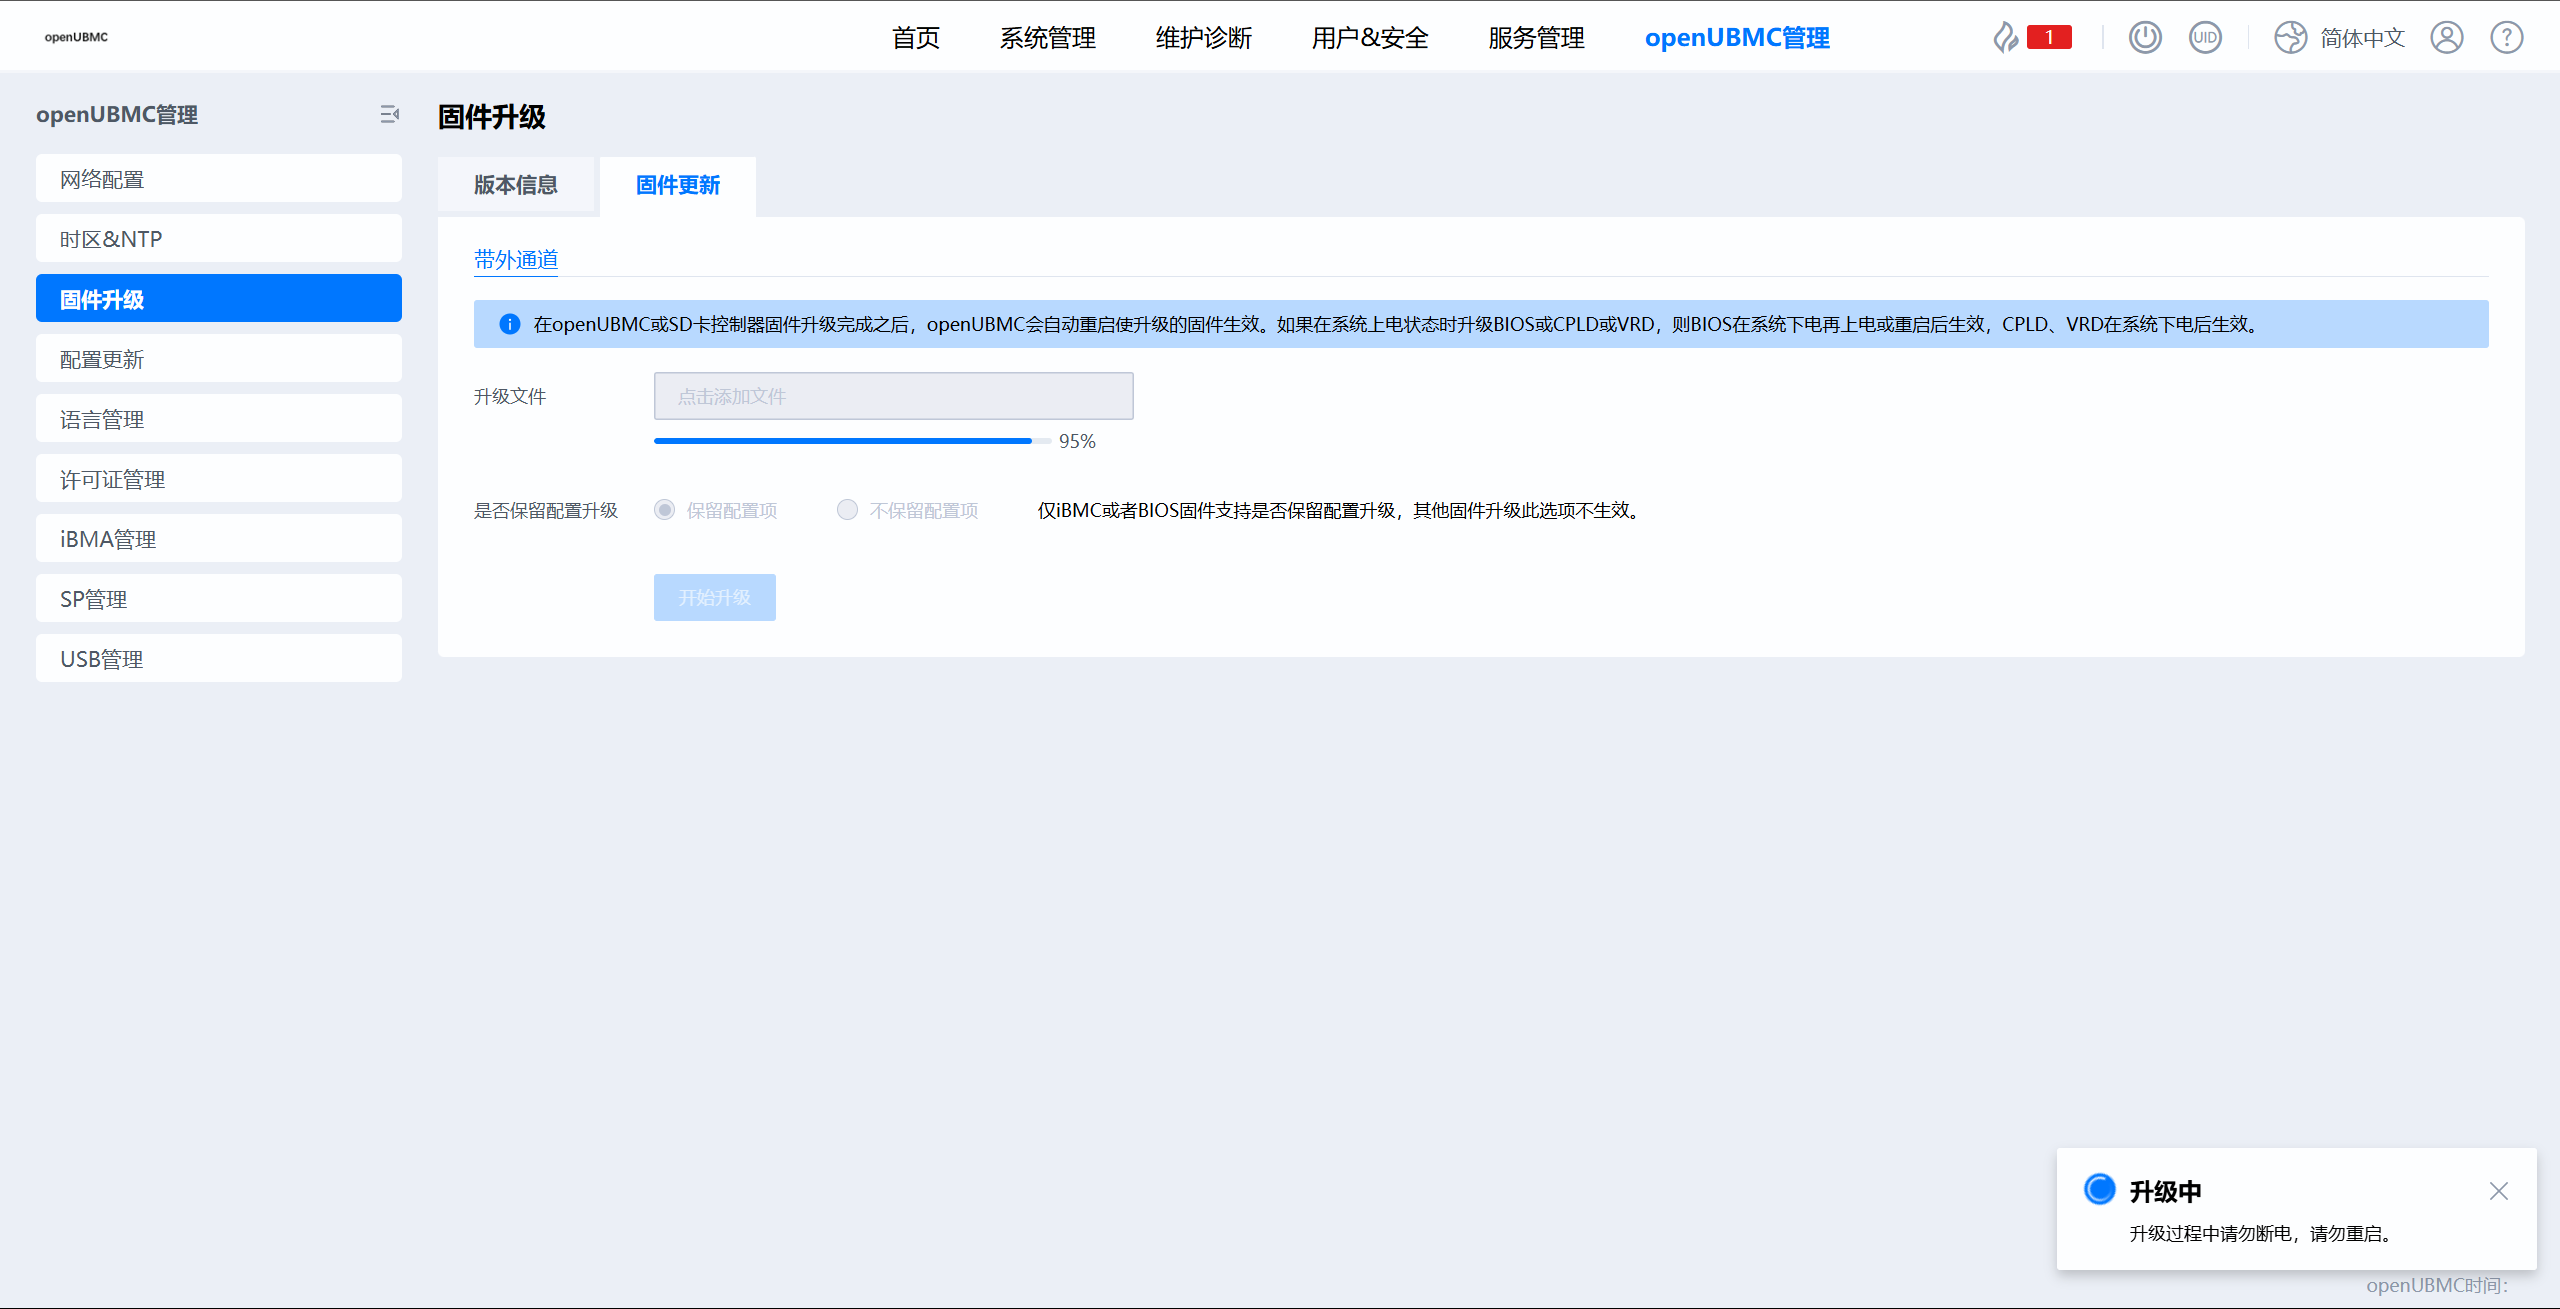Close the 升级中 notification popup

coord(2499,1191)
